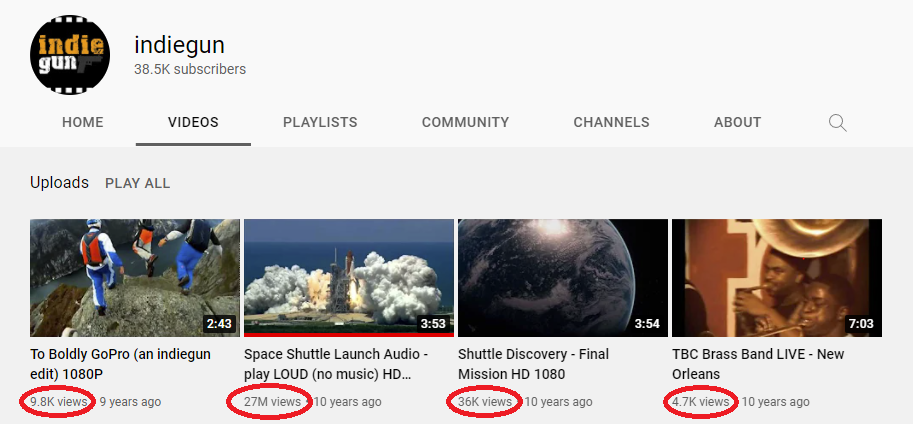Click the Uploads section heading
This screenshot has height=424, width=913.
pos(59,183)
